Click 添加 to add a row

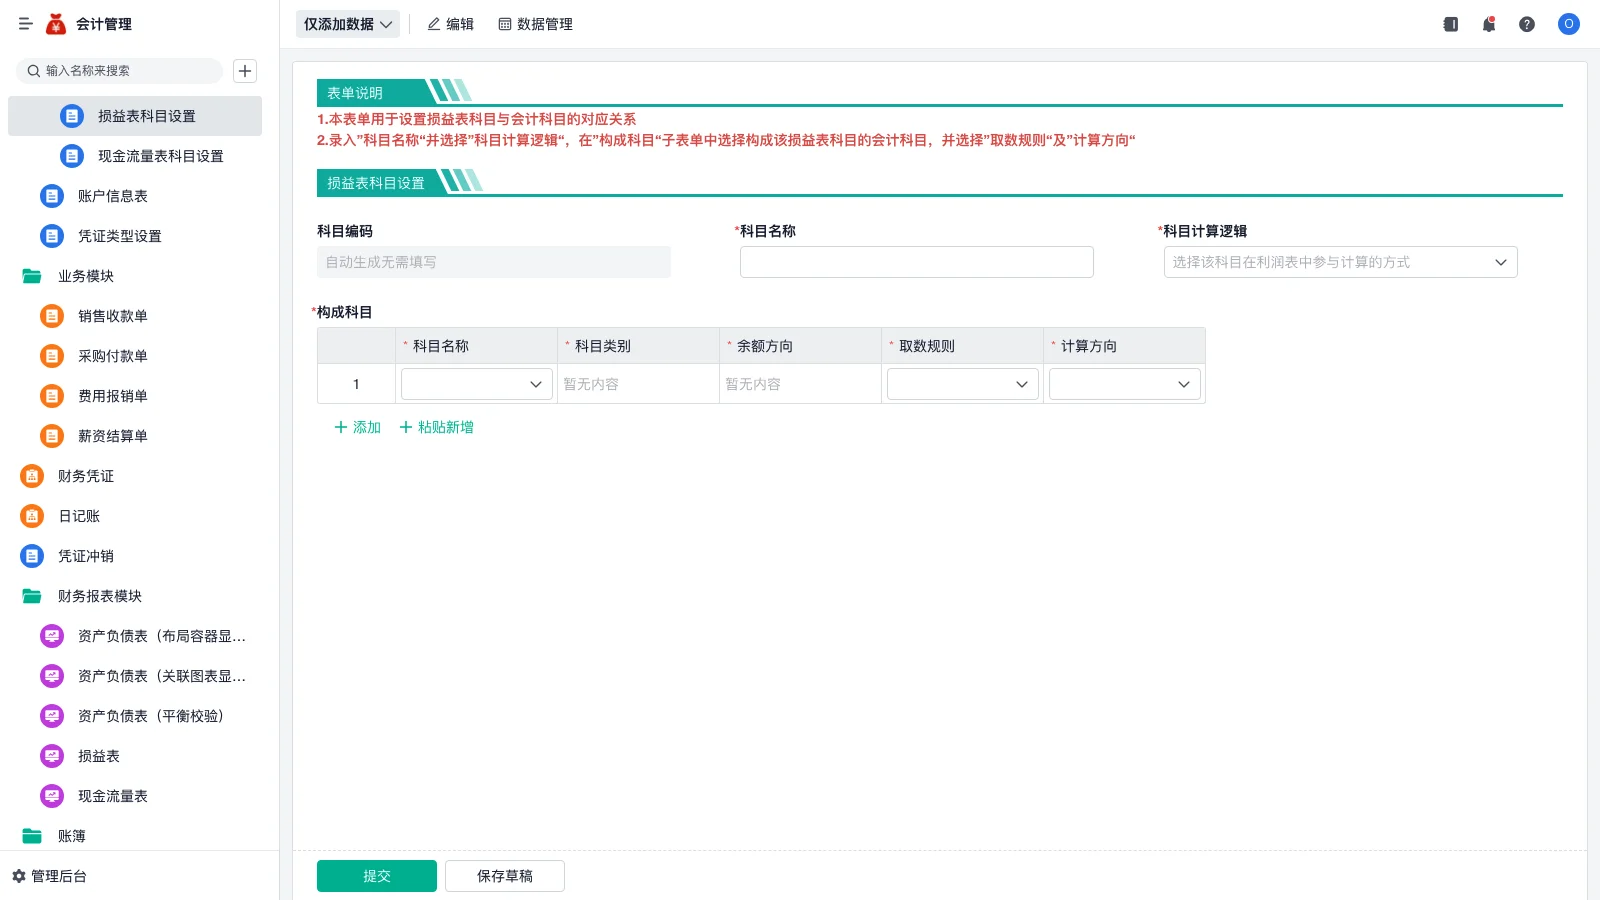point(357,427)
